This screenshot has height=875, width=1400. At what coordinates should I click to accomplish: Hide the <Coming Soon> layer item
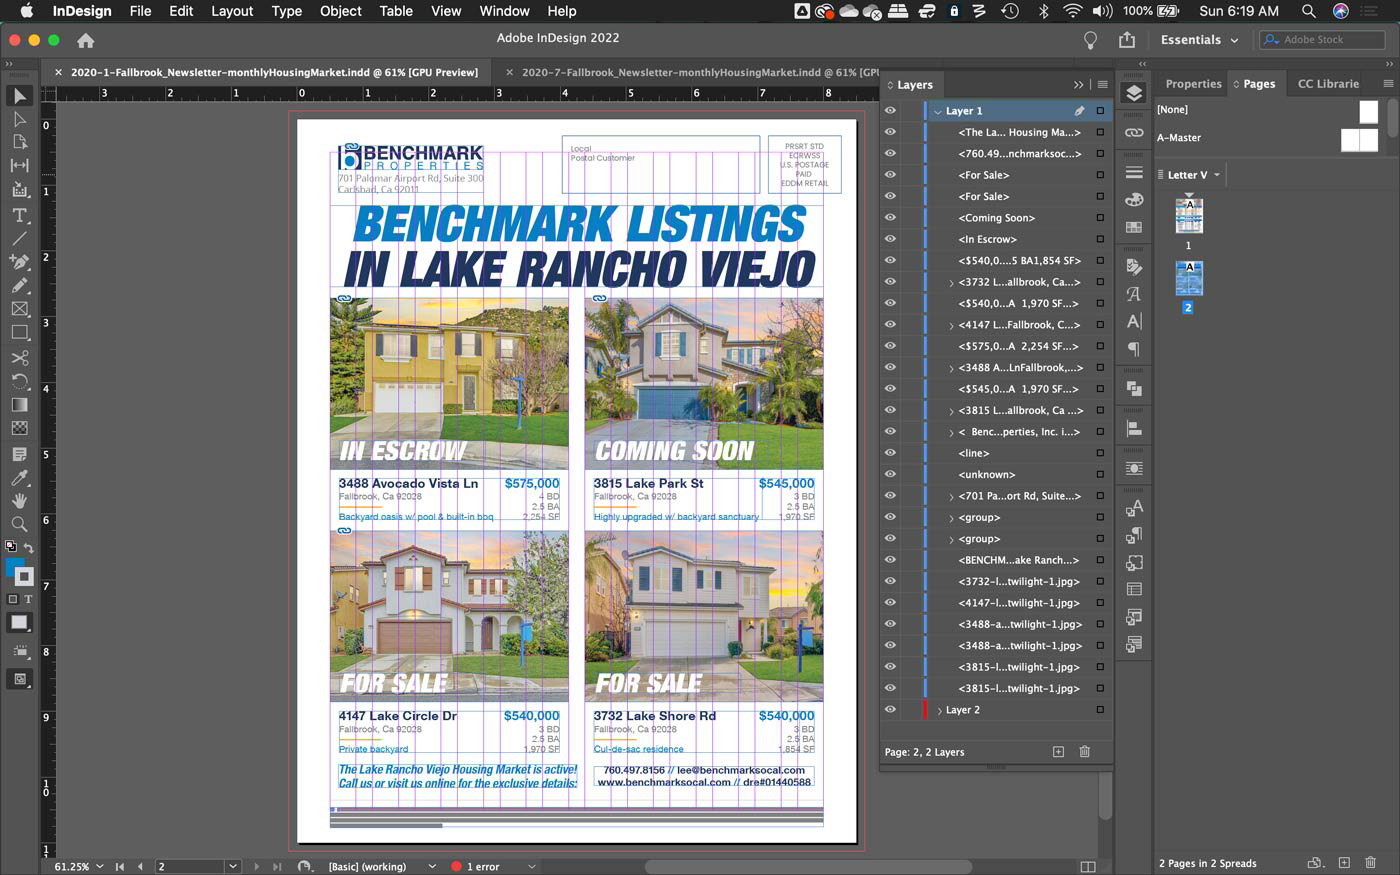tap(890, 217)
